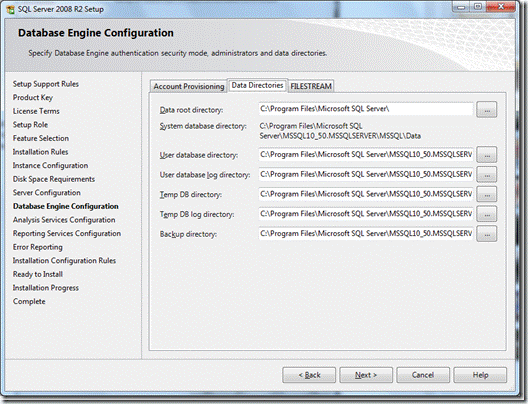
Task: Click the User database log directory field
Action: pyautogui.click(x=366, y=174)
